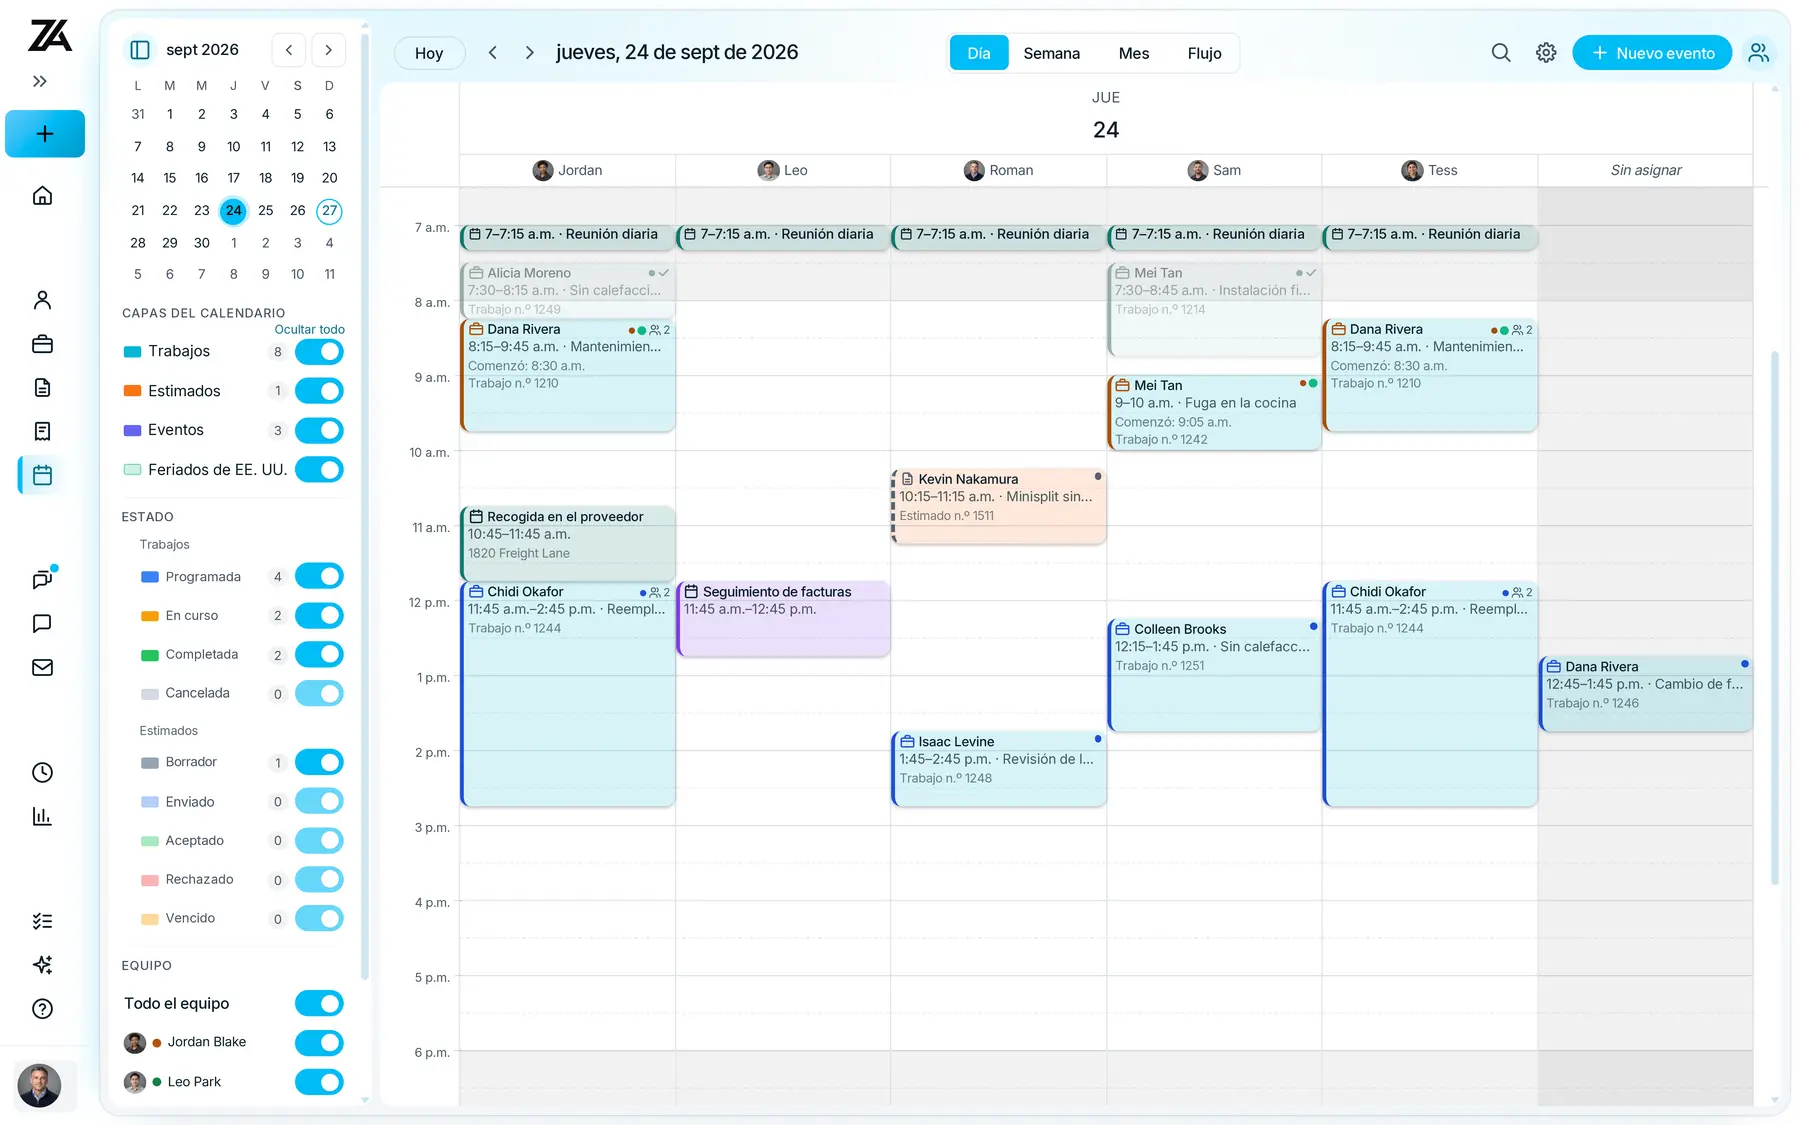Click the Hoy button
The image size is (1800, 1125).
tap(429, 53)
